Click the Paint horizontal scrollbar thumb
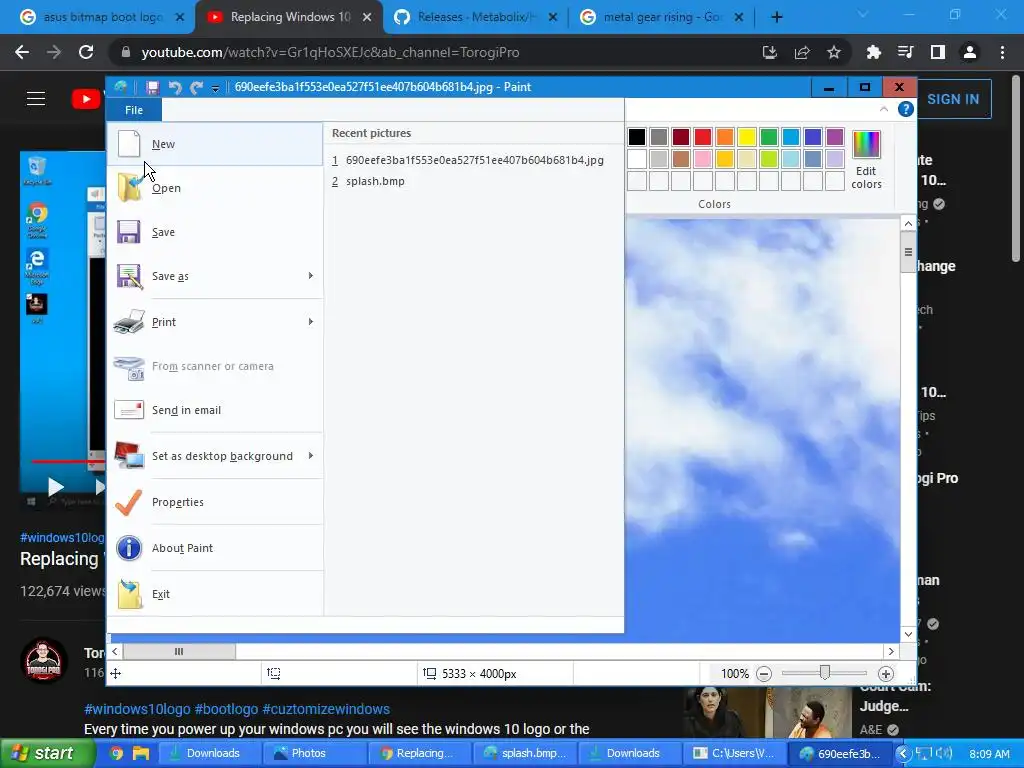The image size is (1024, 768). point(179,651)
